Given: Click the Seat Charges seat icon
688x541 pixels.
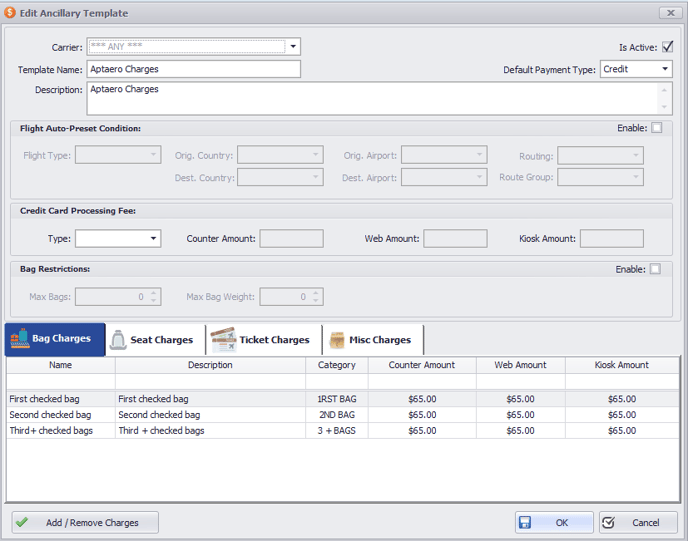Looking at the screenshot, I should 118,340.
